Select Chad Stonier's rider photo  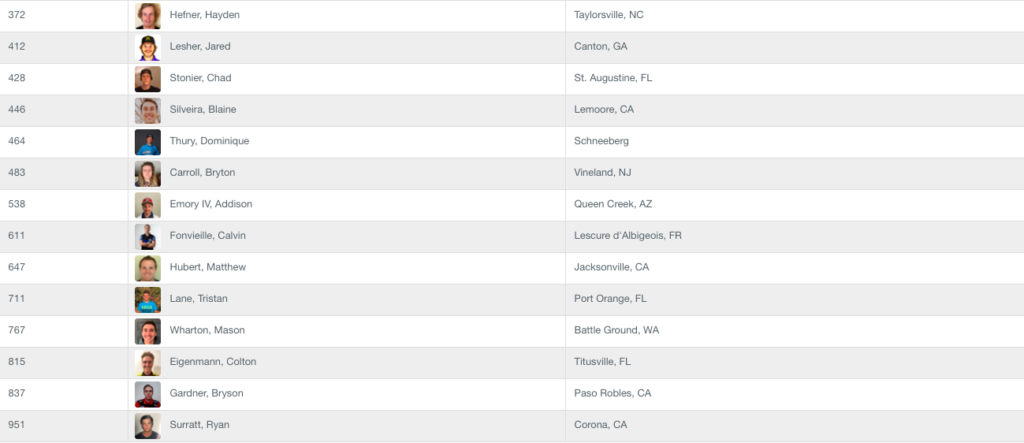[x=148, y=79]
